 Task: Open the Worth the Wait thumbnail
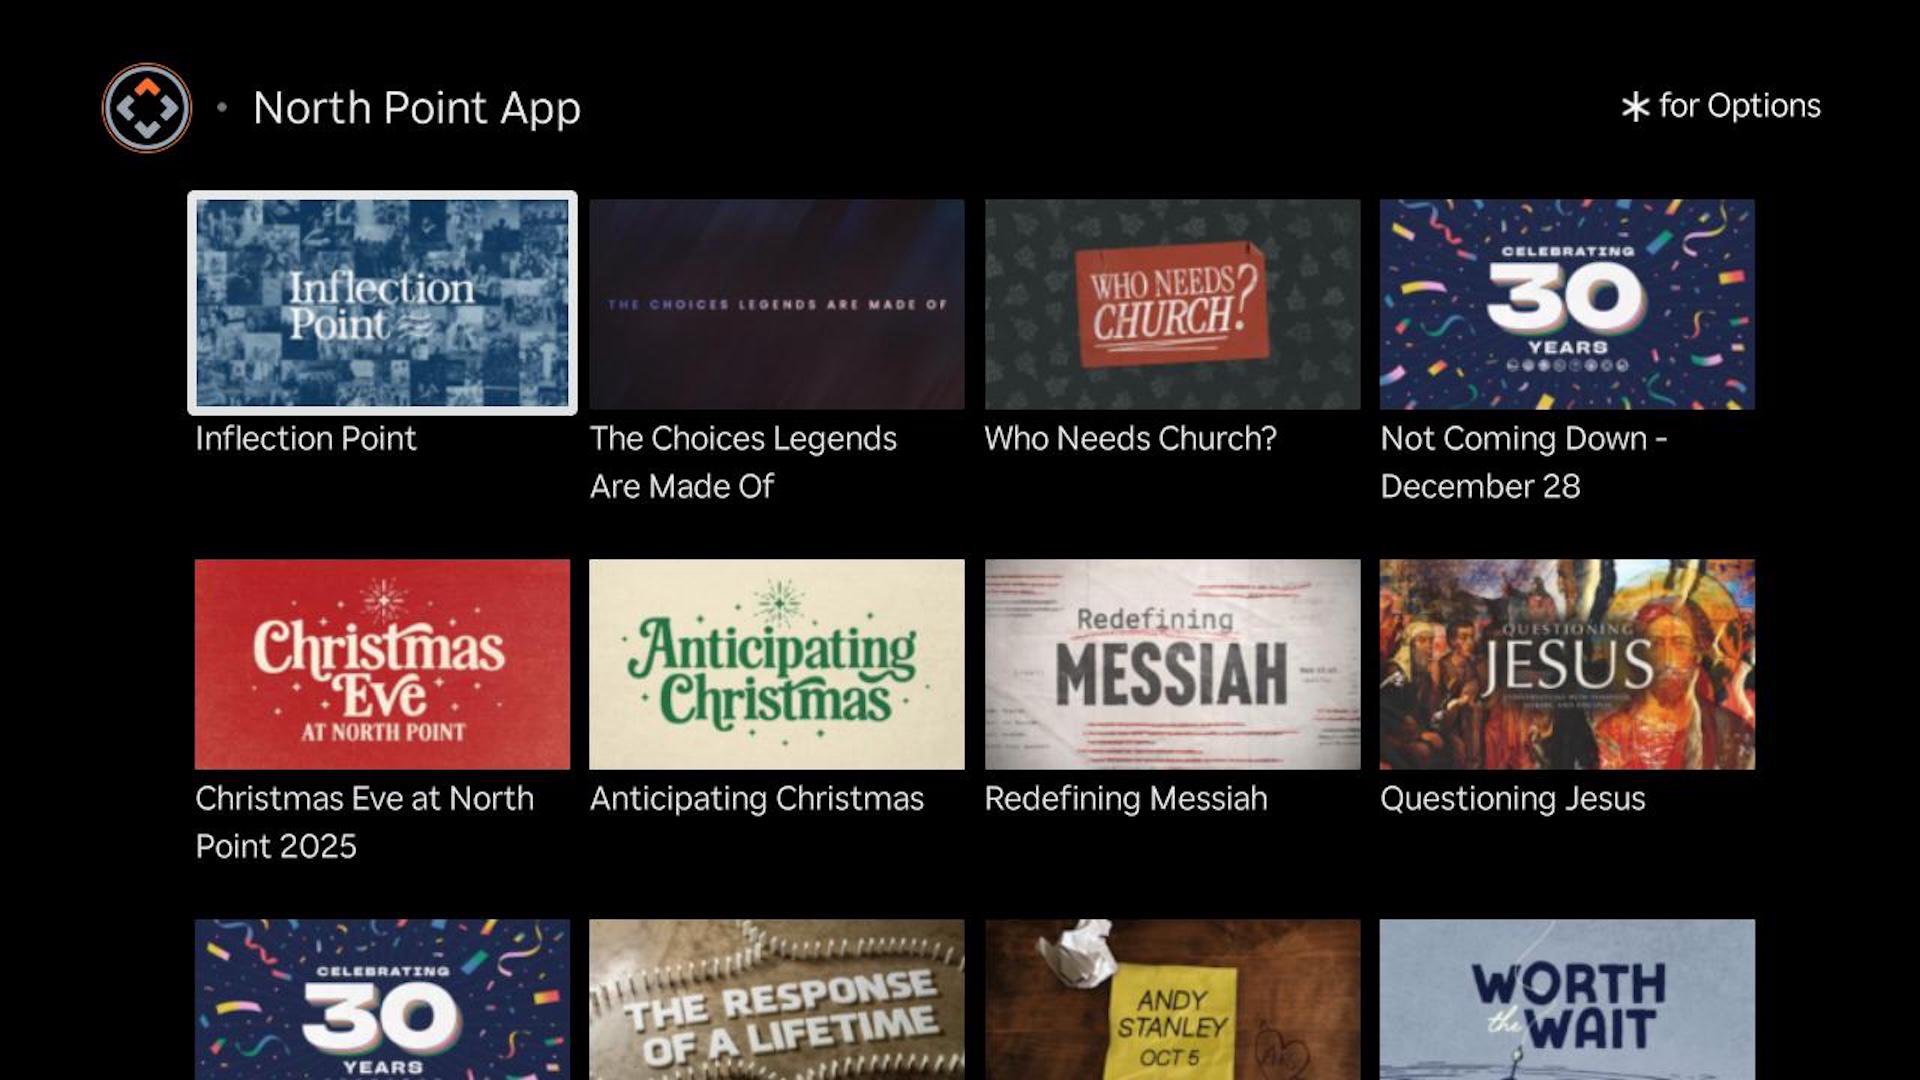click(1567, 999)
